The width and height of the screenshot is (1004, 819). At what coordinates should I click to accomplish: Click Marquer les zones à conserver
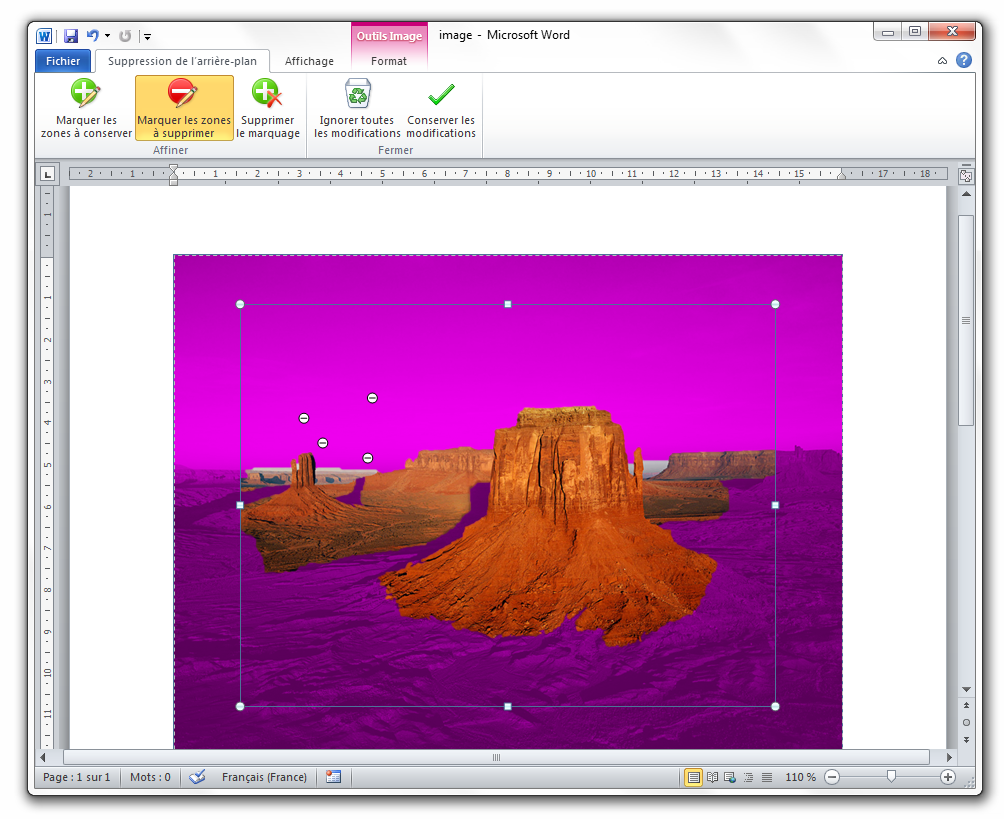pyautogui.click(x=86, y=108)
